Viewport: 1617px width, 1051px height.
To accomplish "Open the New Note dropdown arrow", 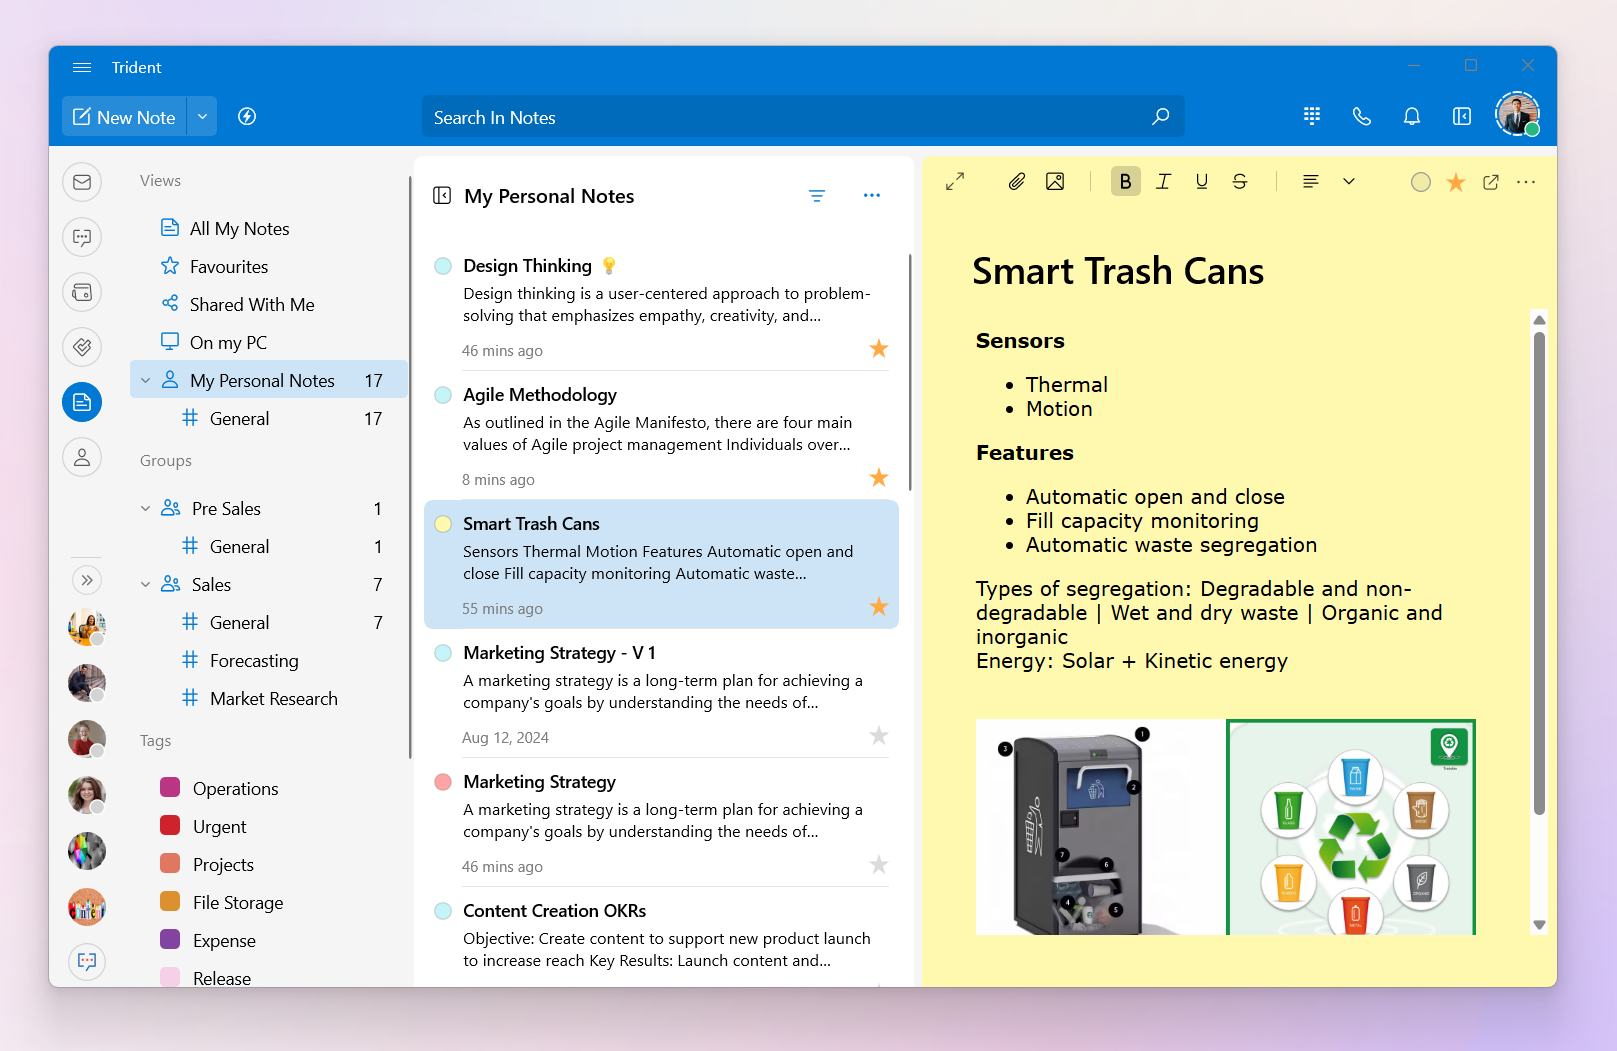I will 202,117.
